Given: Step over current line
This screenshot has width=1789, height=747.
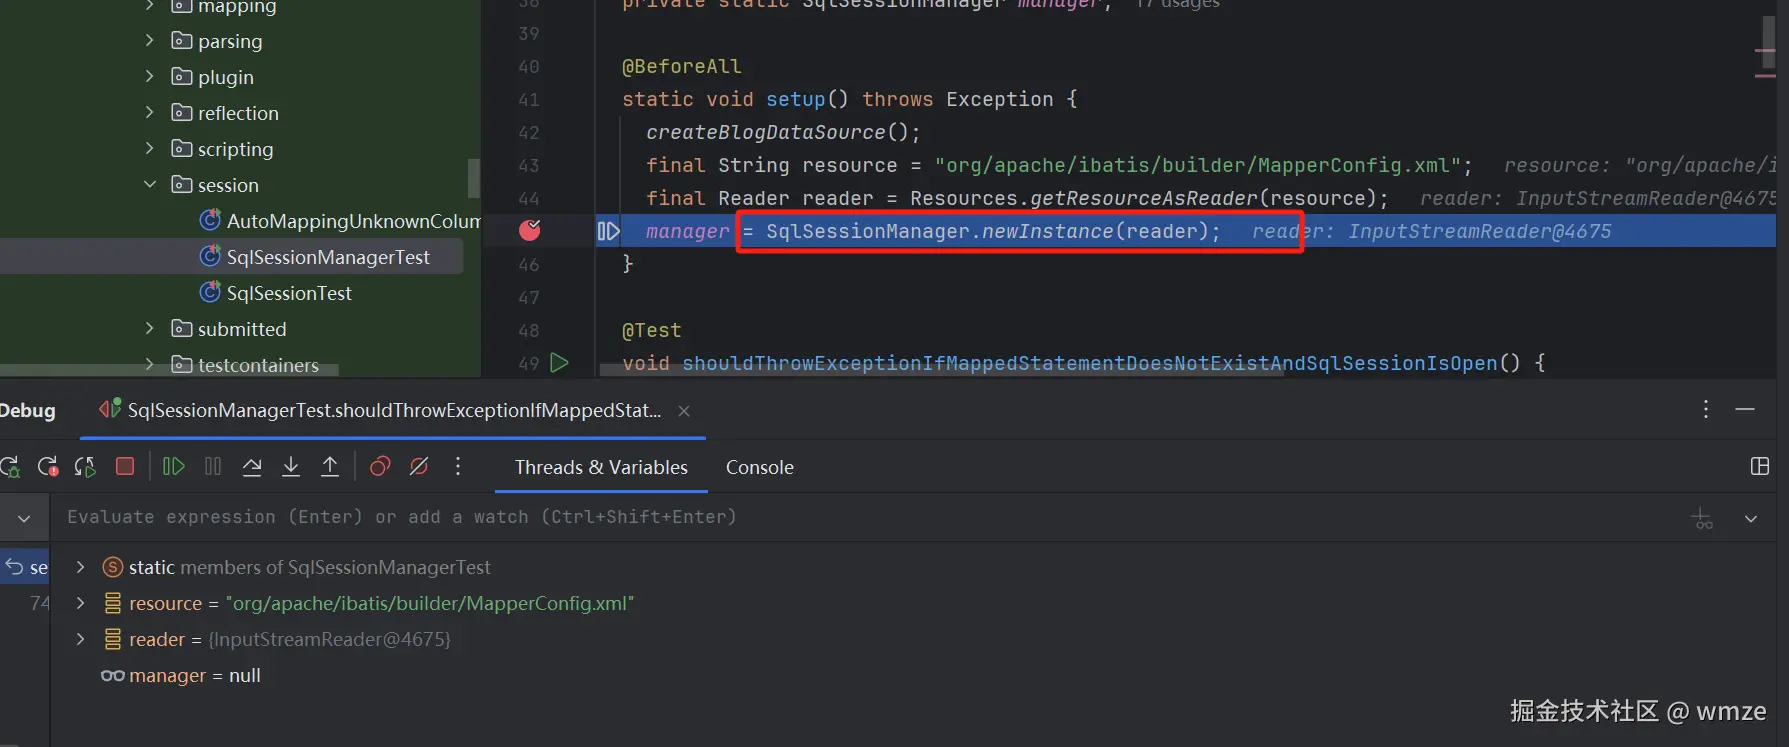Looking at the screenshot, I should (252, 466).
